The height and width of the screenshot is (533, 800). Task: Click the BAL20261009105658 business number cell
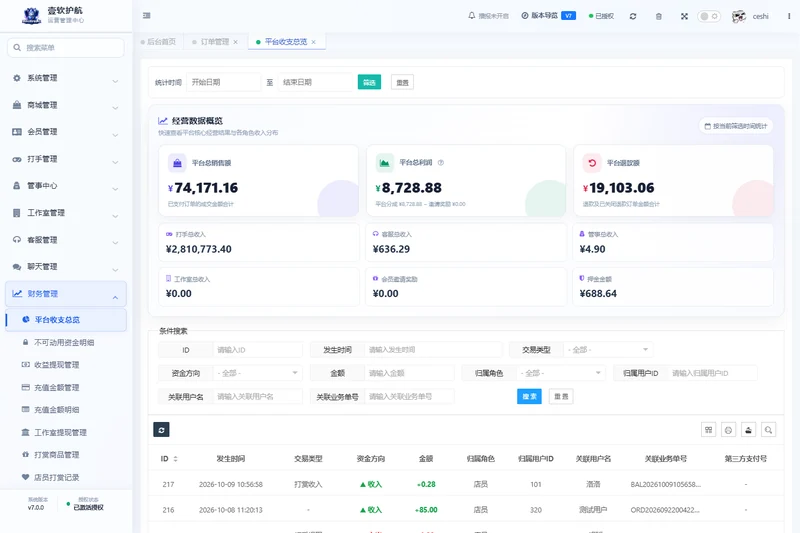665,484
